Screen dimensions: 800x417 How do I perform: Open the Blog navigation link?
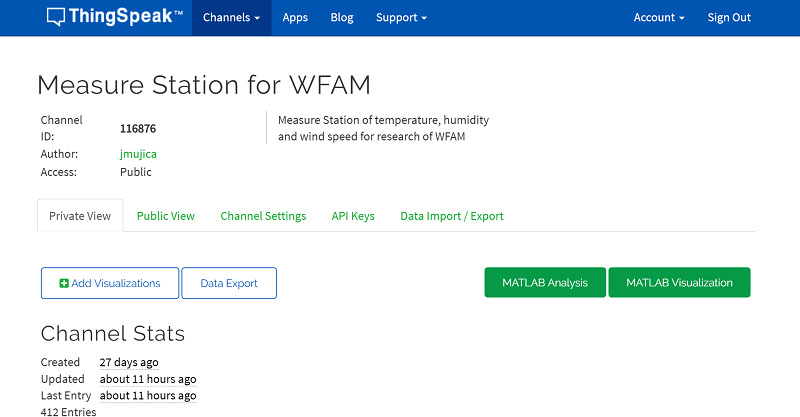[x=342, y=17]
